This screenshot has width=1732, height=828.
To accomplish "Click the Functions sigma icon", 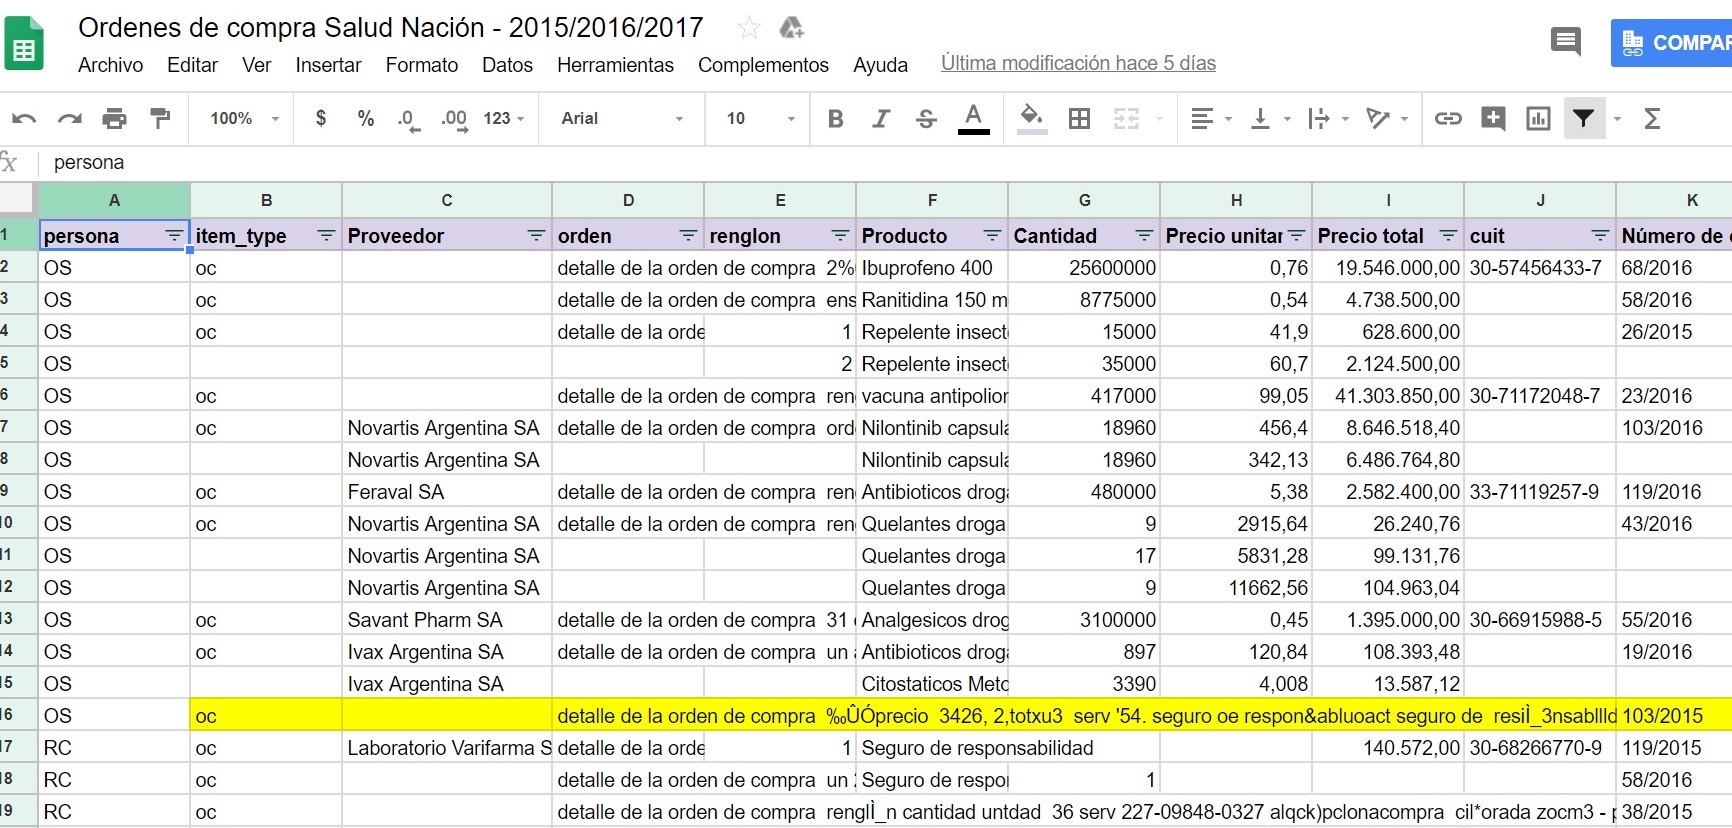I will coord(1652,119).
